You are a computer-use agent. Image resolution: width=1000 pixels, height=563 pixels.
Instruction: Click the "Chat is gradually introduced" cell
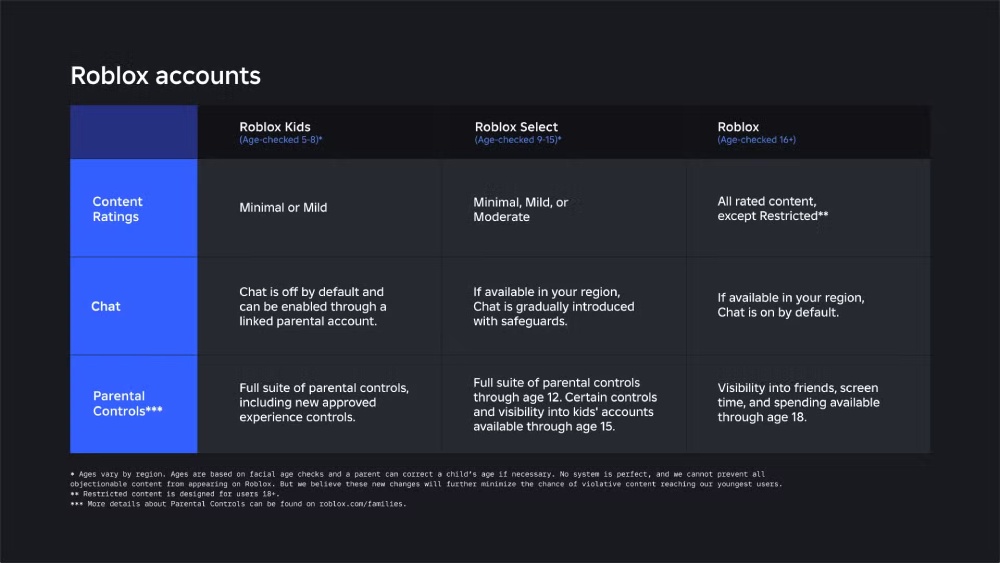[x=553, y=306]
